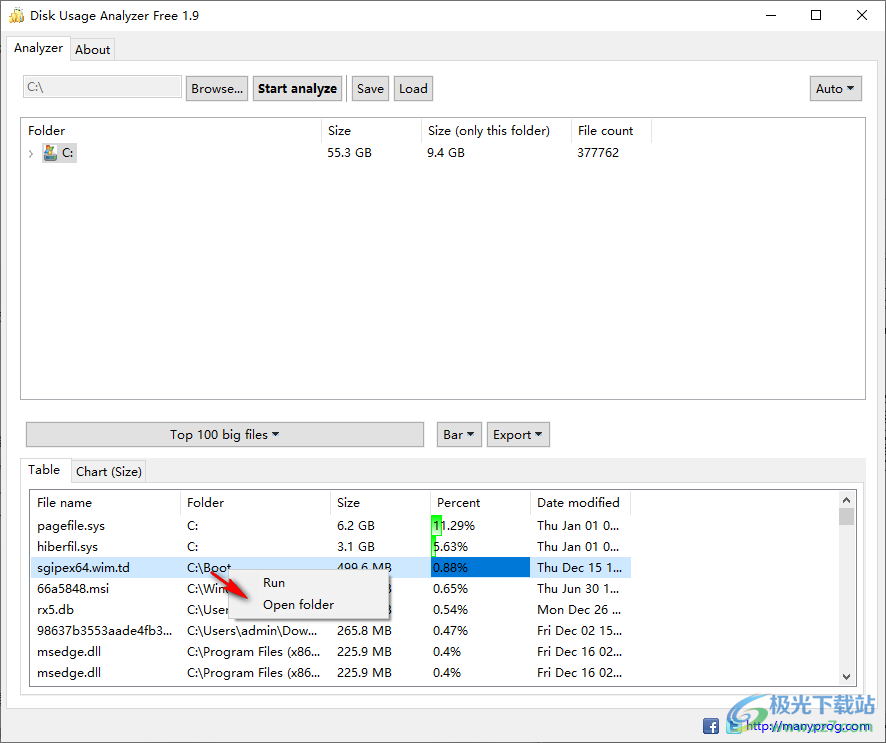886x743 pixels.
Task: Open the Export dropdown
Action: (x=518, y=434)
